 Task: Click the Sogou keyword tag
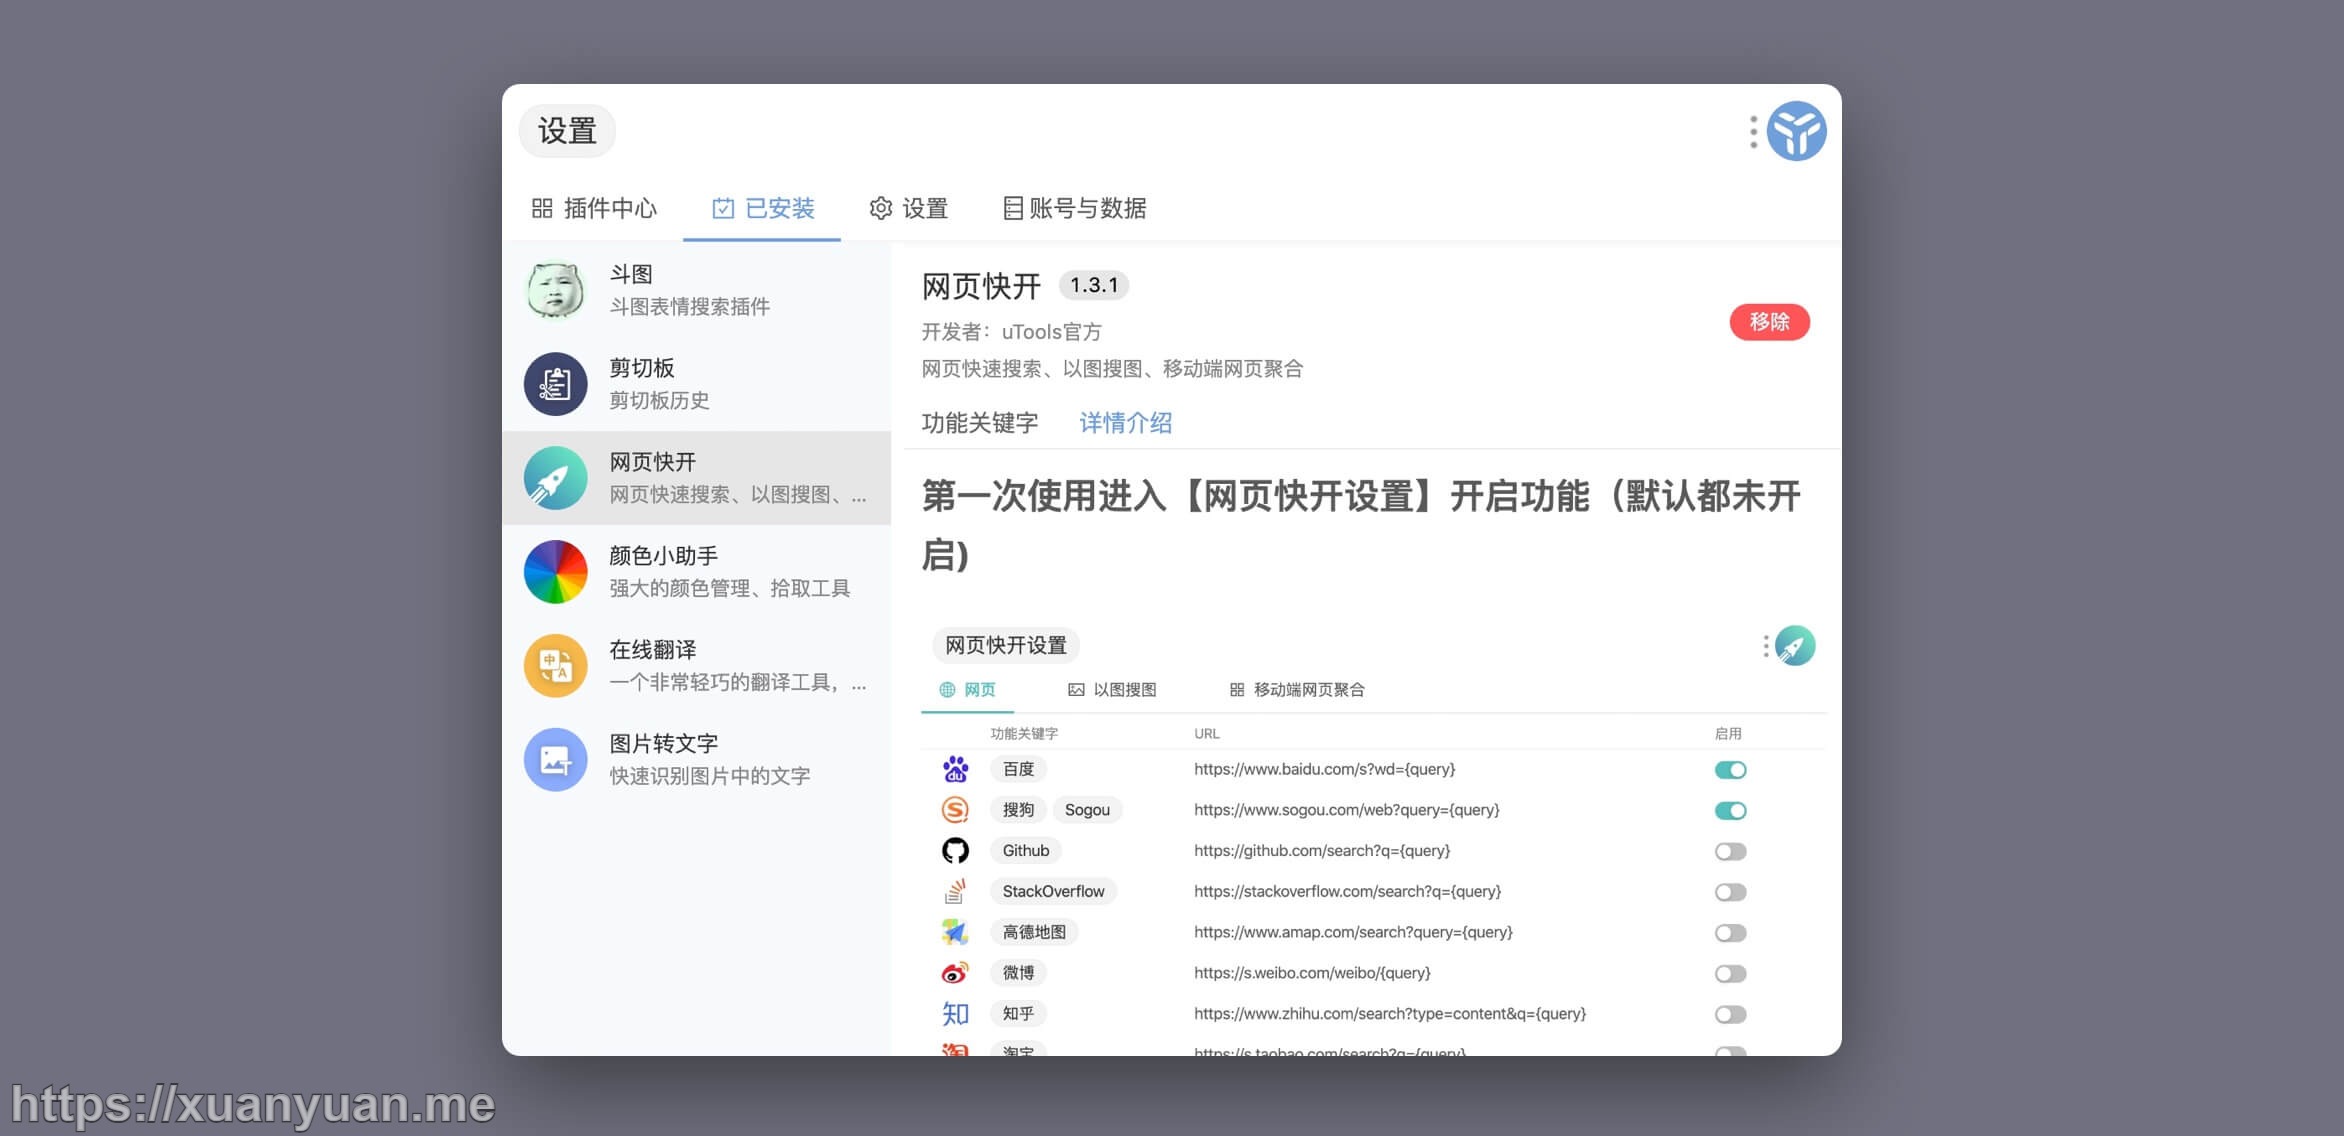[1087, 810]
